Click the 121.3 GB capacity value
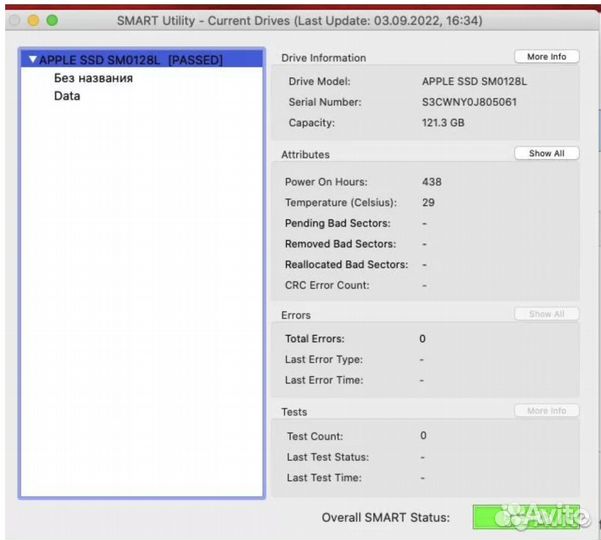 pyautogui.click(x=445, y=123)
